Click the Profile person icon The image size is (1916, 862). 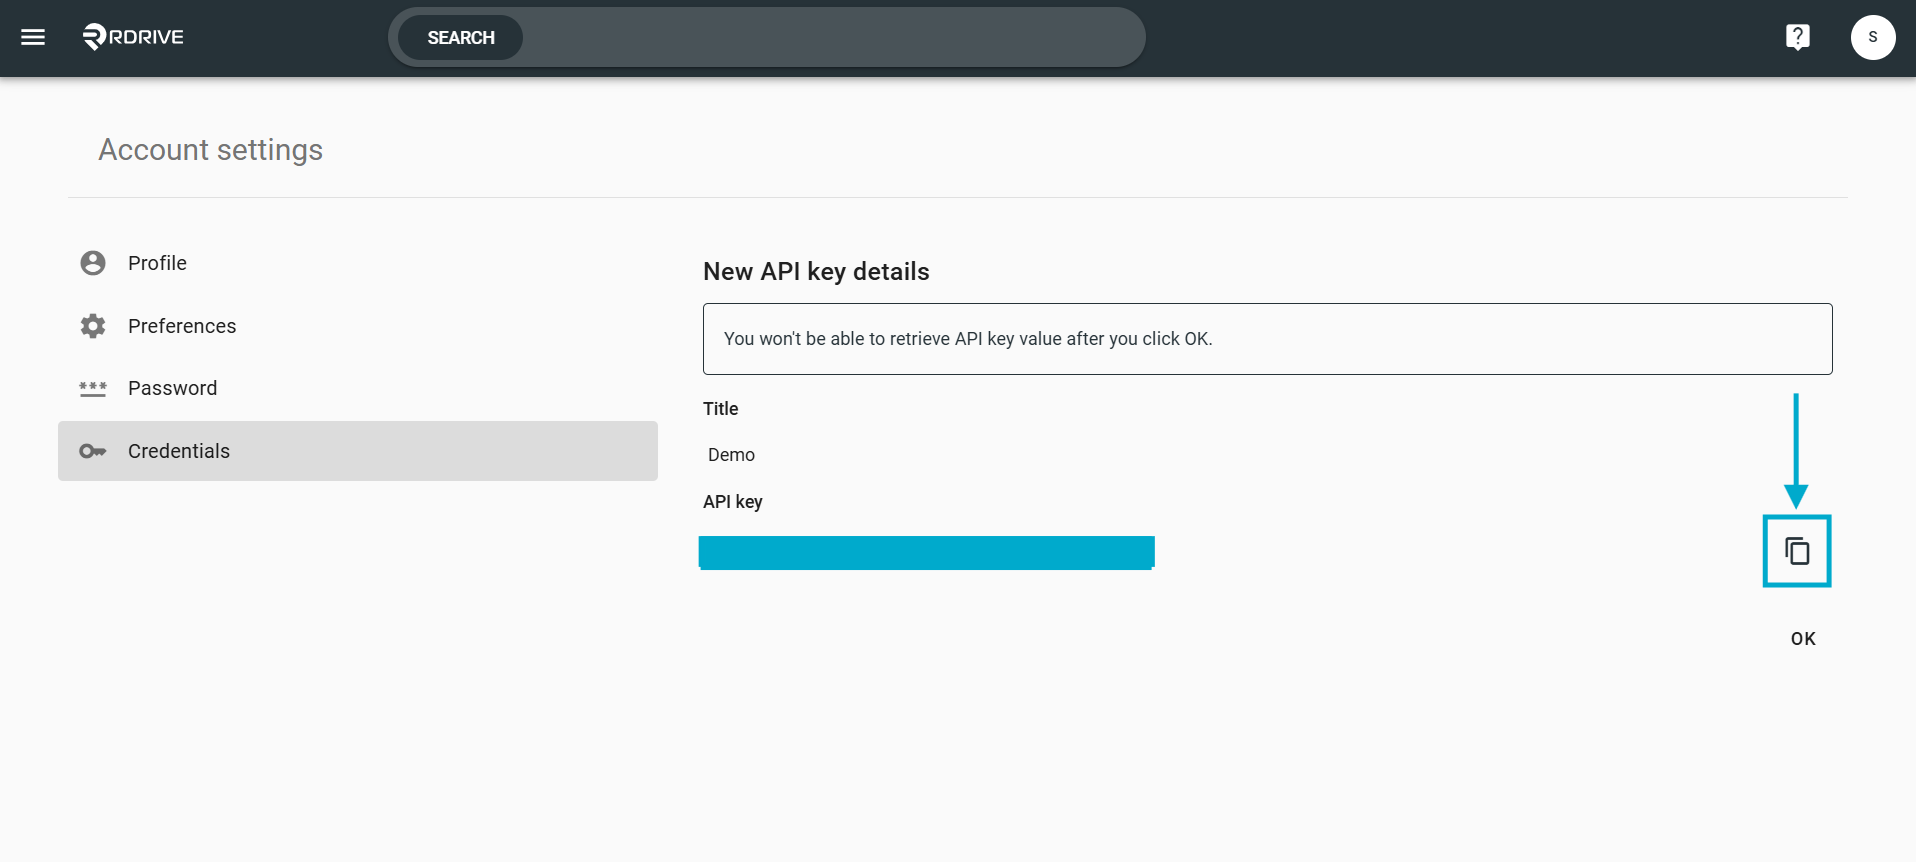click(93, 263)
